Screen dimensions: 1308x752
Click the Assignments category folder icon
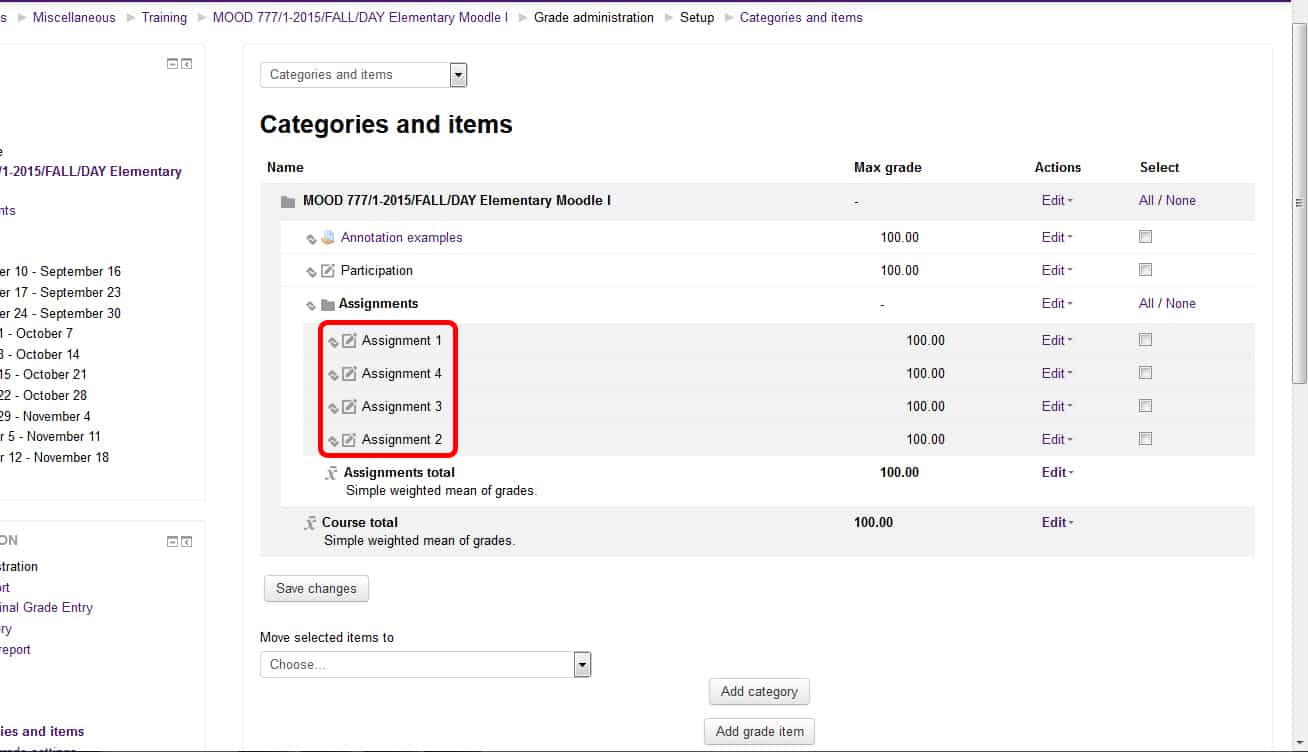(327, 305)
